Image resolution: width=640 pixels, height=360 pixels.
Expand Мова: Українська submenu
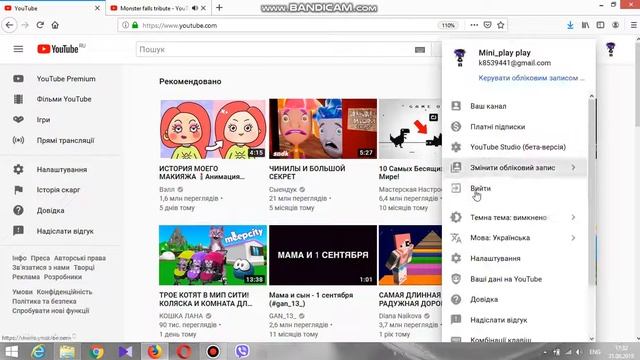[x=515, y=238]
